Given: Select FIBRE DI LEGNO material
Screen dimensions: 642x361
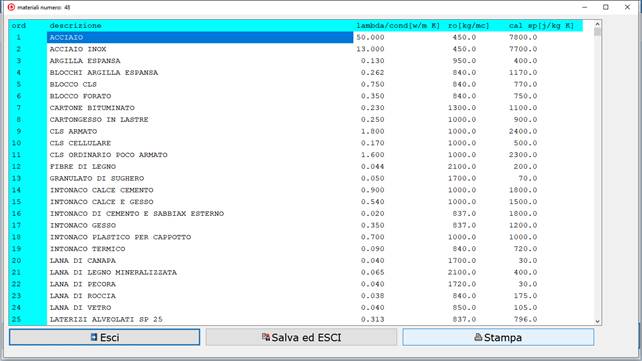Looking at the screenshot, I should 295,167.
